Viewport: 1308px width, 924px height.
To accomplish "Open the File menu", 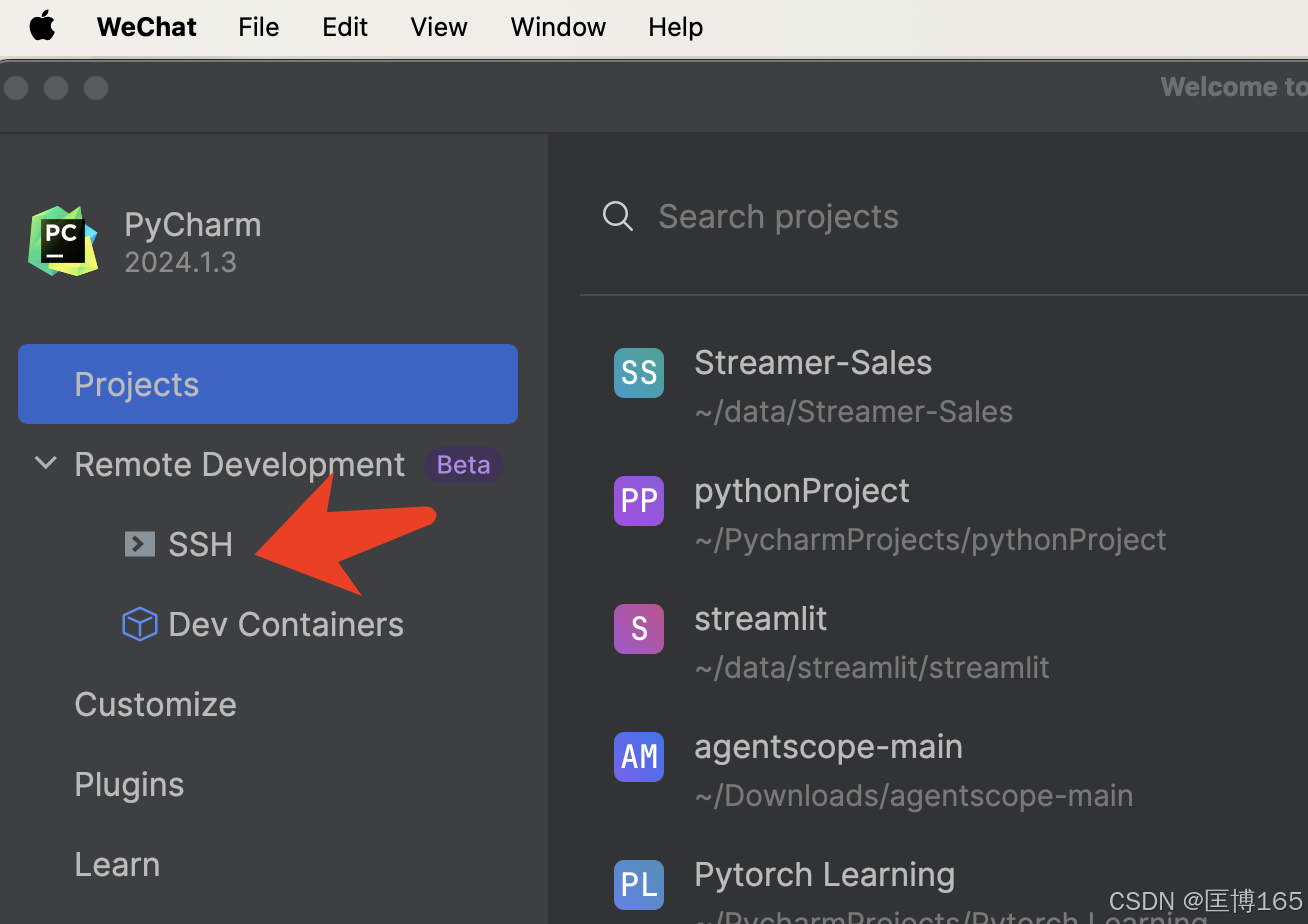I will [x=259, y=27].
